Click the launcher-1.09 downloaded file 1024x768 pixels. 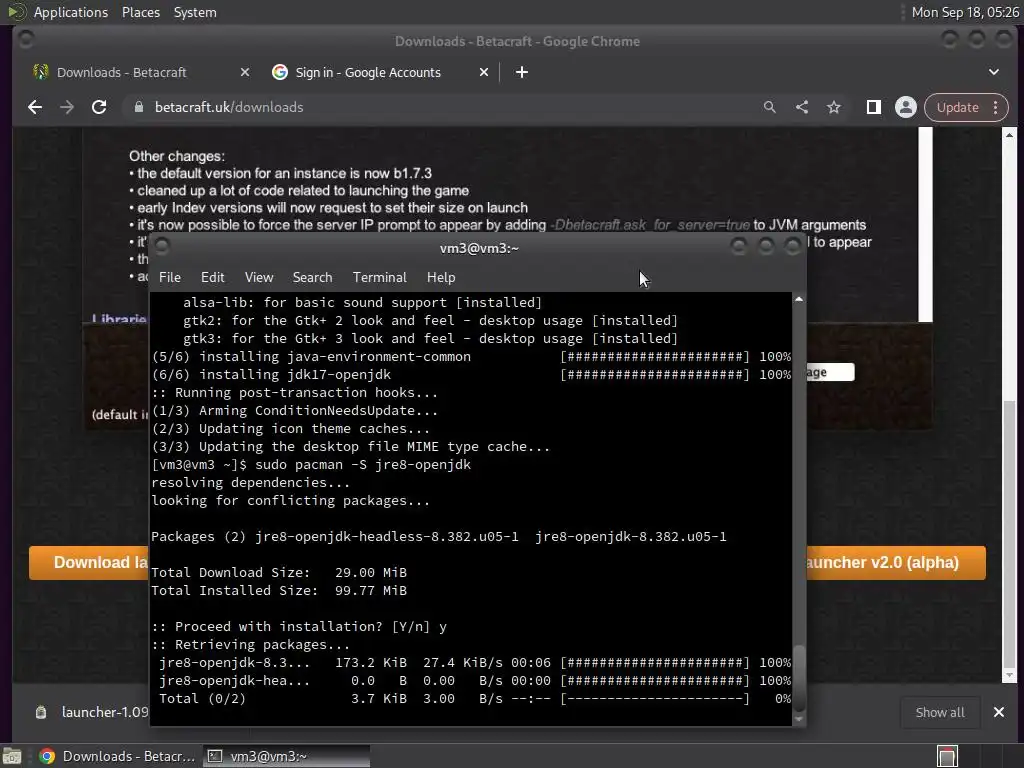point(91,712)
